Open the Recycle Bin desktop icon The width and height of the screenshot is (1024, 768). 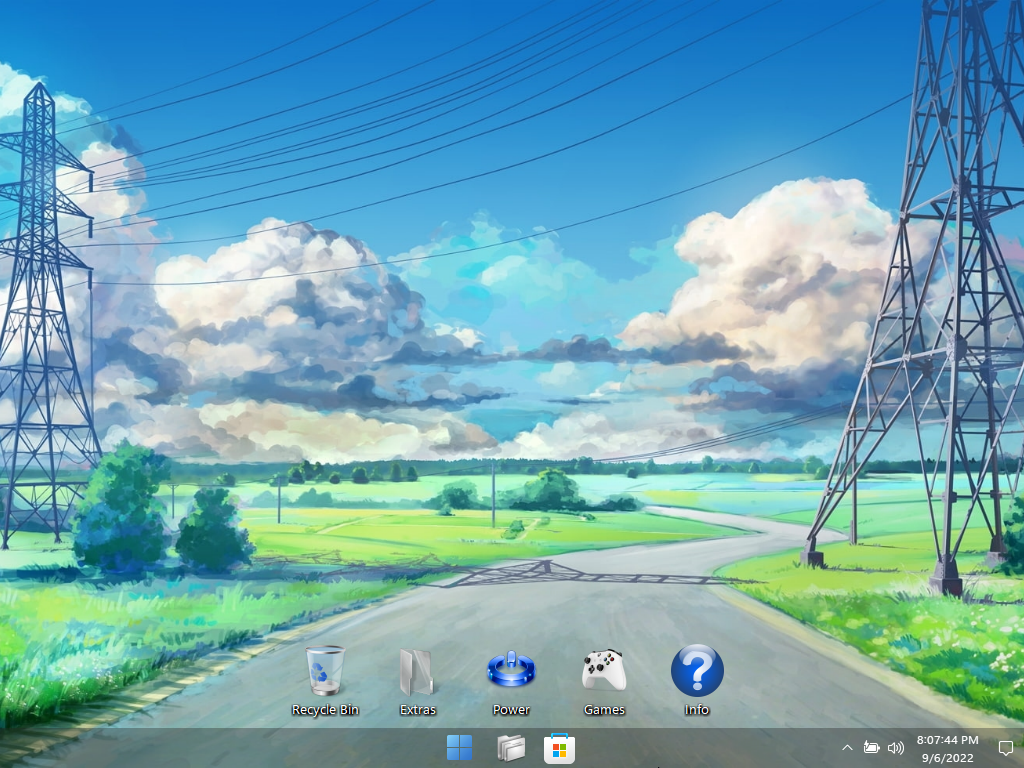[x=325, y=671]
